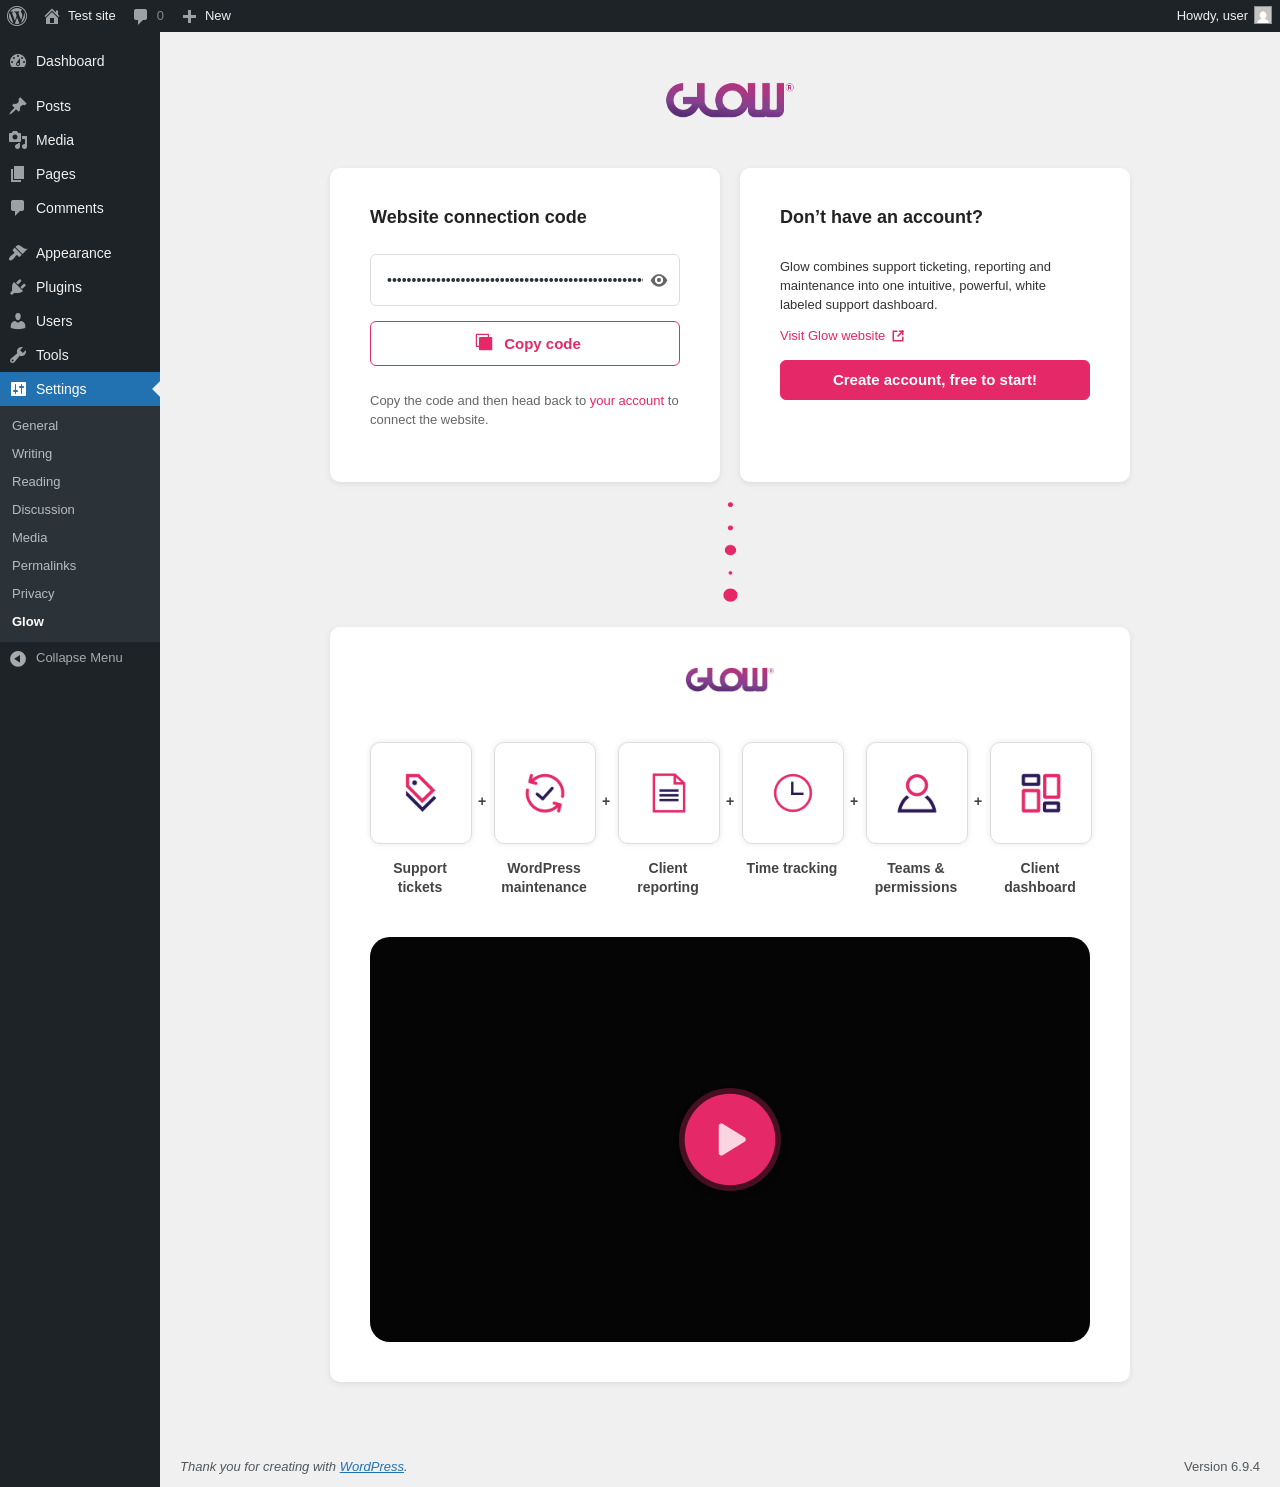Click the WordPress logo in admin bar
The width and height of the screenshot is (1280, 1487).
coord(17,16)
